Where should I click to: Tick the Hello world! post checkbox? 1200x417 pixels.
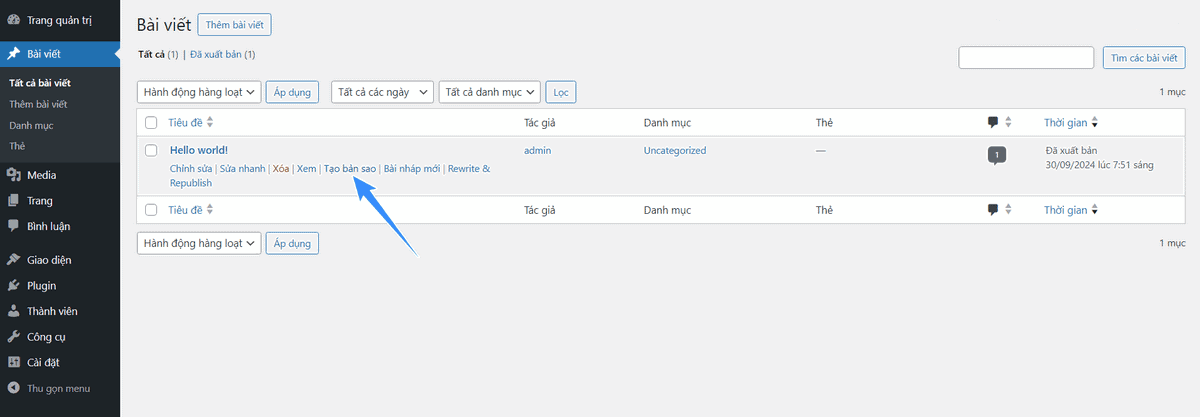pos(151,150)
